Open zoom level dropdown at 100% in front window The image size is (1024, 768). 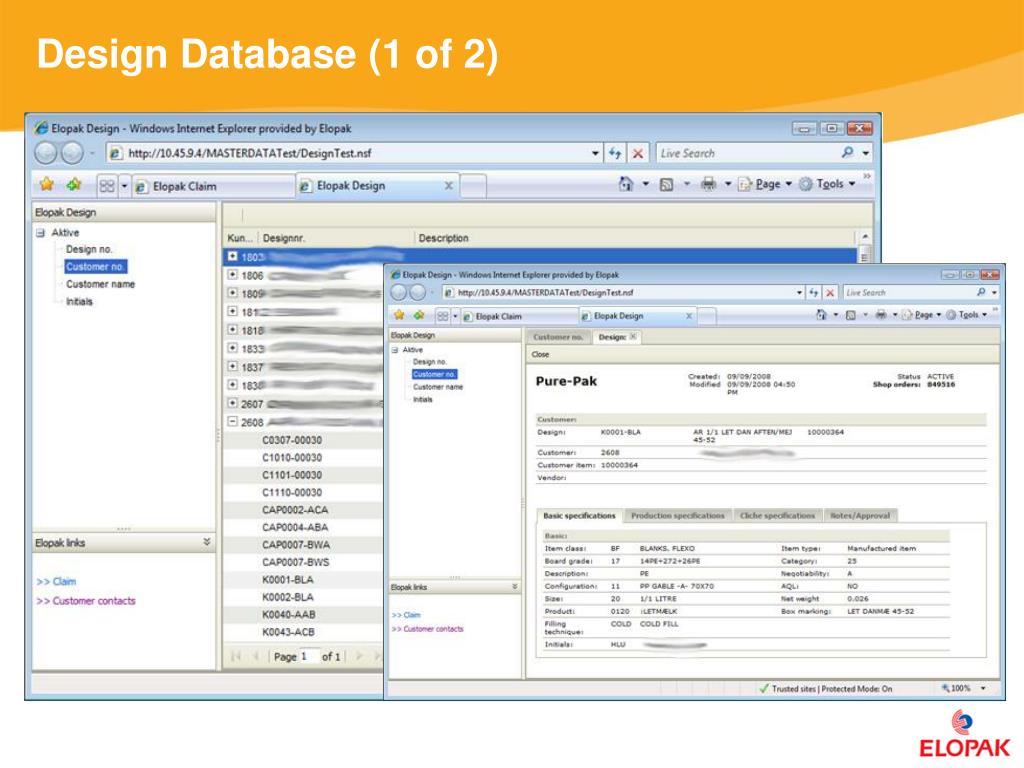[x=983, y=688]
